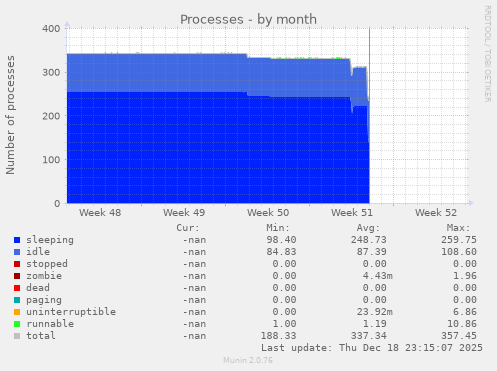Click the total gray swatch

[17, 336]
